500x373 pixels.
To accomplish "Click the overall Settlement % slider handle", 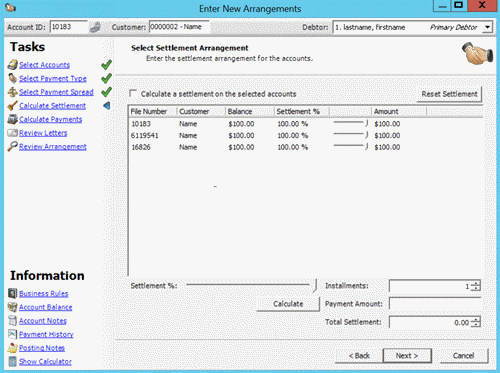I will 315,285.
